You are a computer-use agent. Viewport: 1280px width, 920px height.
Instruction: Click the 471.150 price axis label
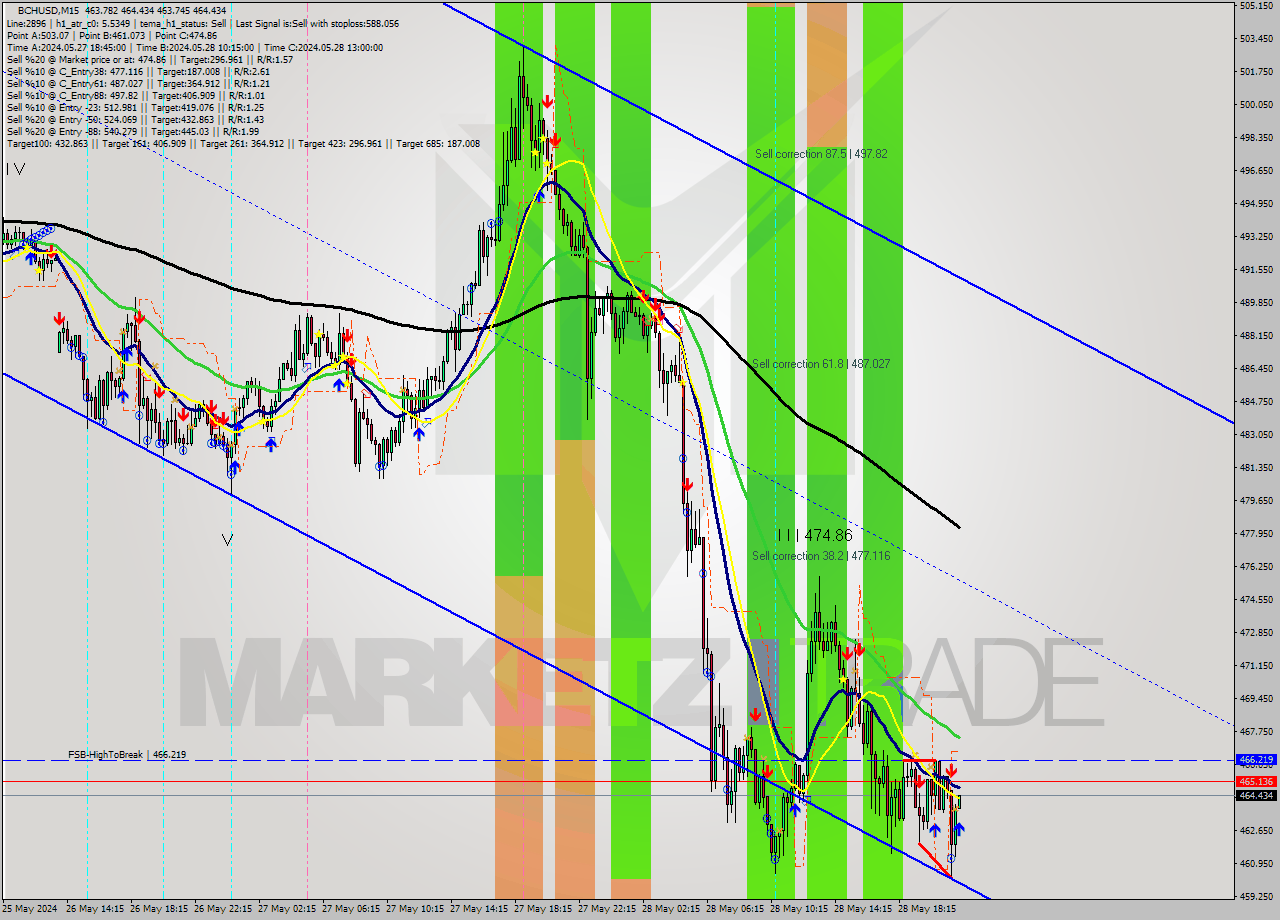coord(1255,666)
